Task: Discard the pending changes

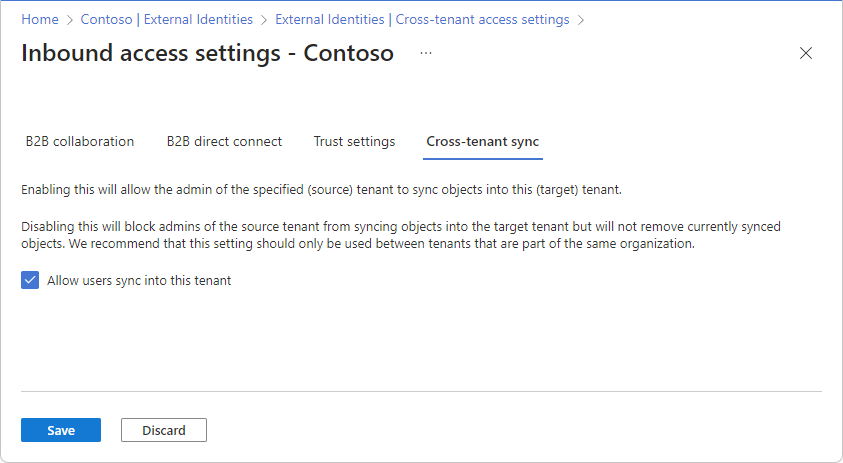Action: [x=163, y=430]
